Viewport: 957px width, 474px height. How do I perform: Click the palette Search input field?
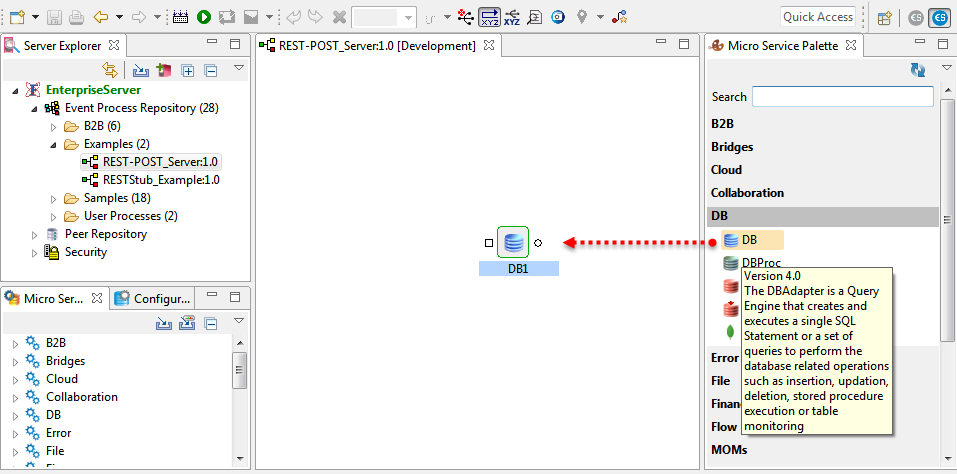pos(842,97)
